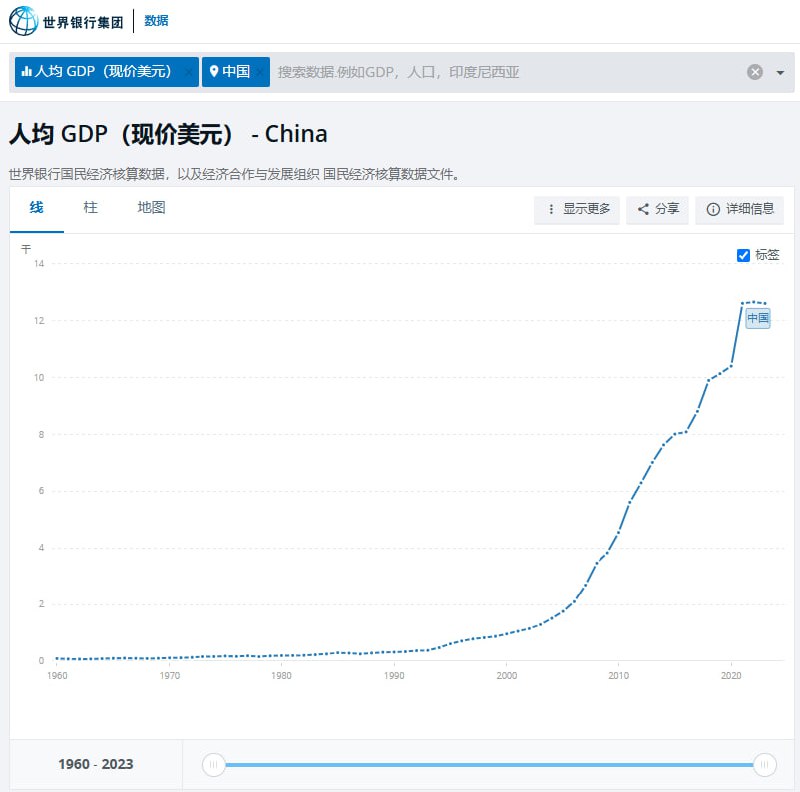Screen dimensions: 800x792
Task: Click the info icon beside 详细信息
Action: point(712,210)
